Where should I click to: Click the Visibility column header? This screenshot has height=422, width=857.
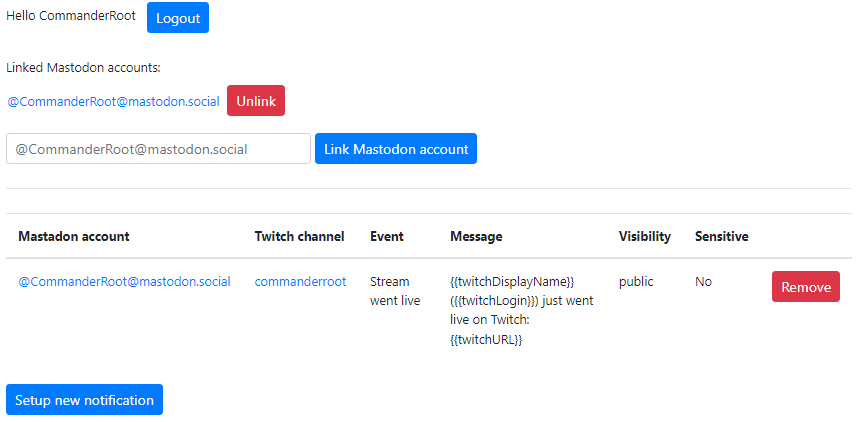pos(644,236)
